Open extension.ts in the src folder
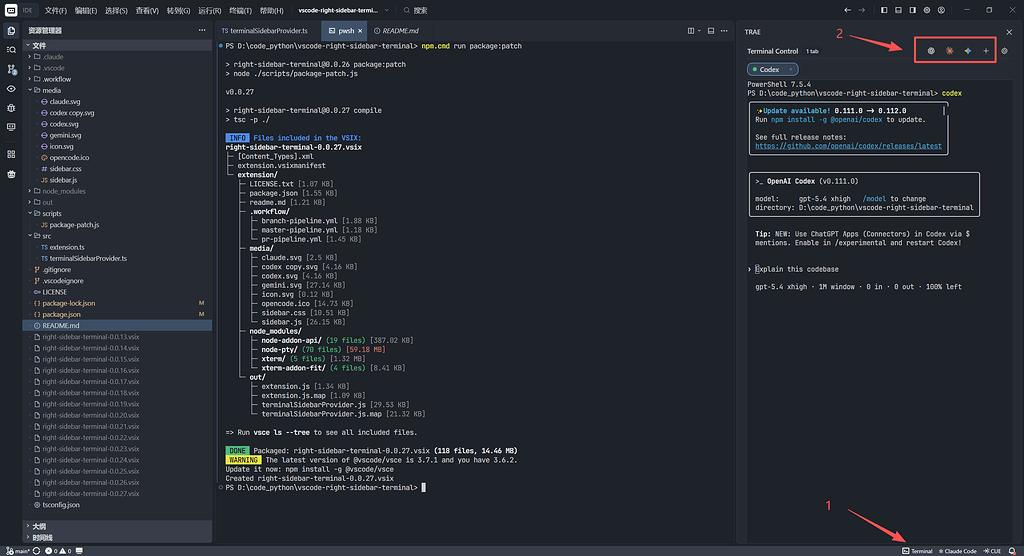1024x556 pixels. [x=67, y=247]
